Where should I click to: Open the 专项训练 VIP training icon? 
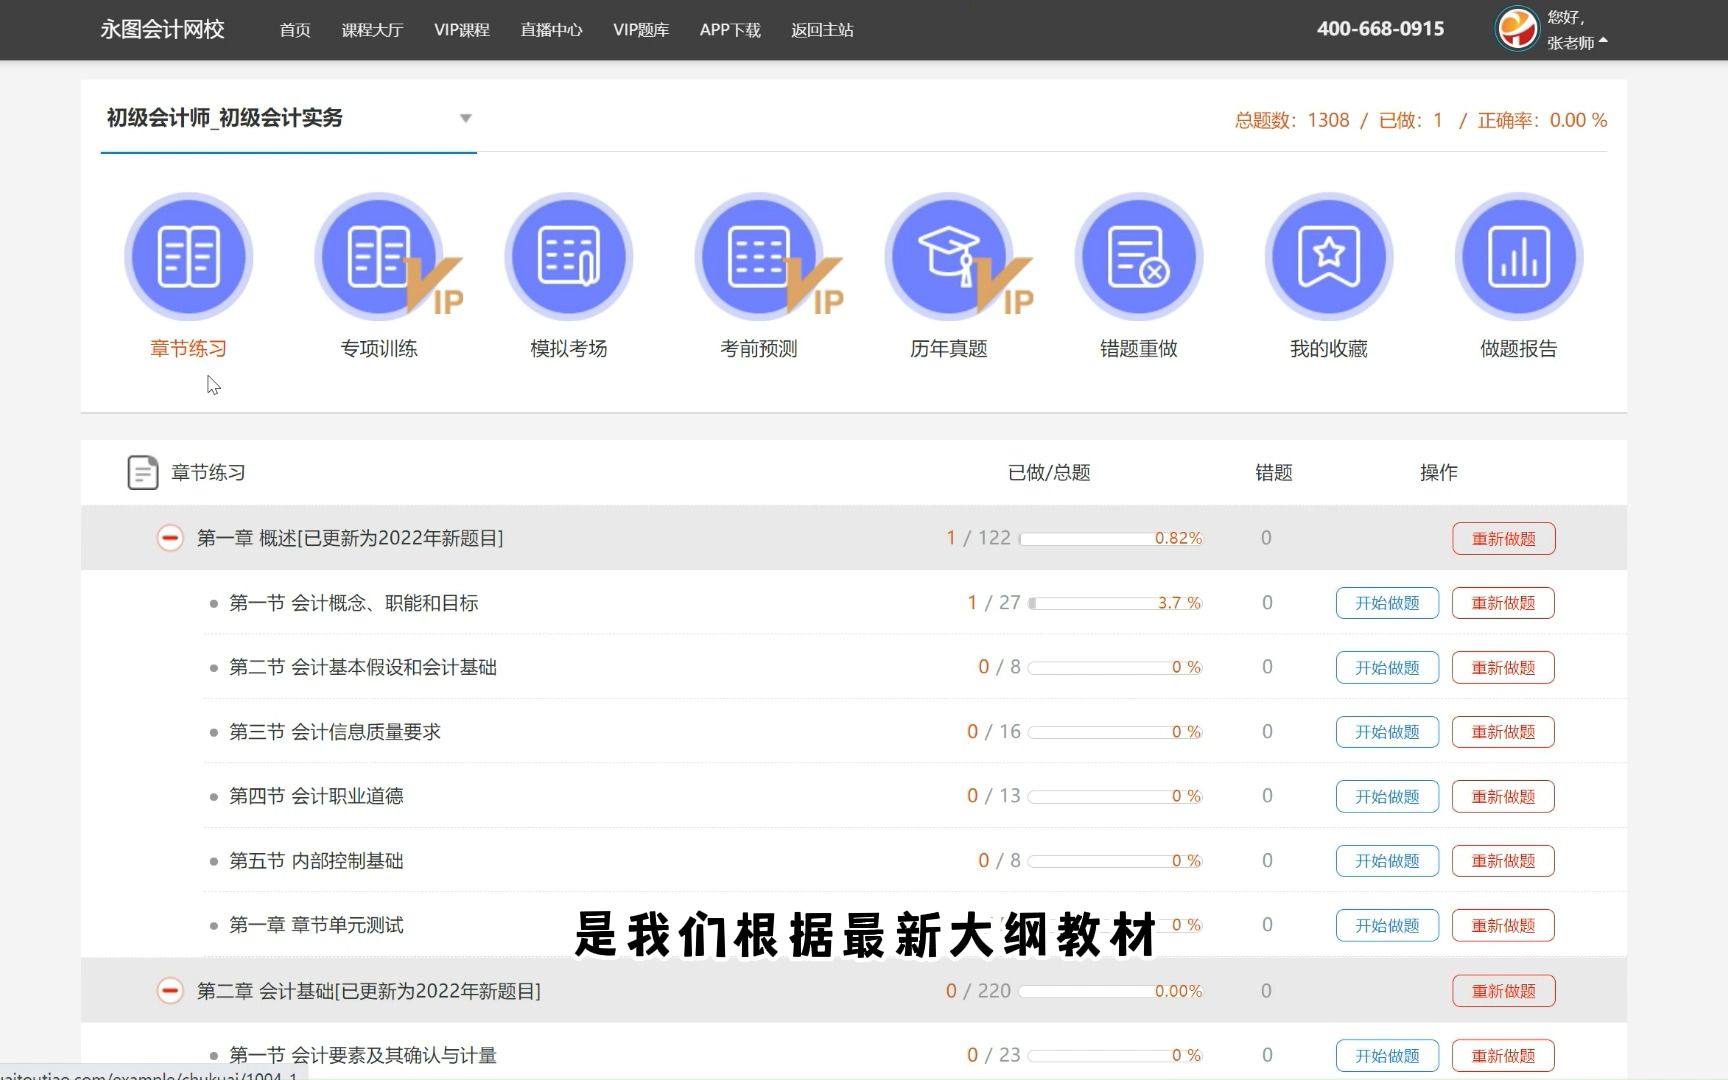pyautogui.click(x=380, y=257)
